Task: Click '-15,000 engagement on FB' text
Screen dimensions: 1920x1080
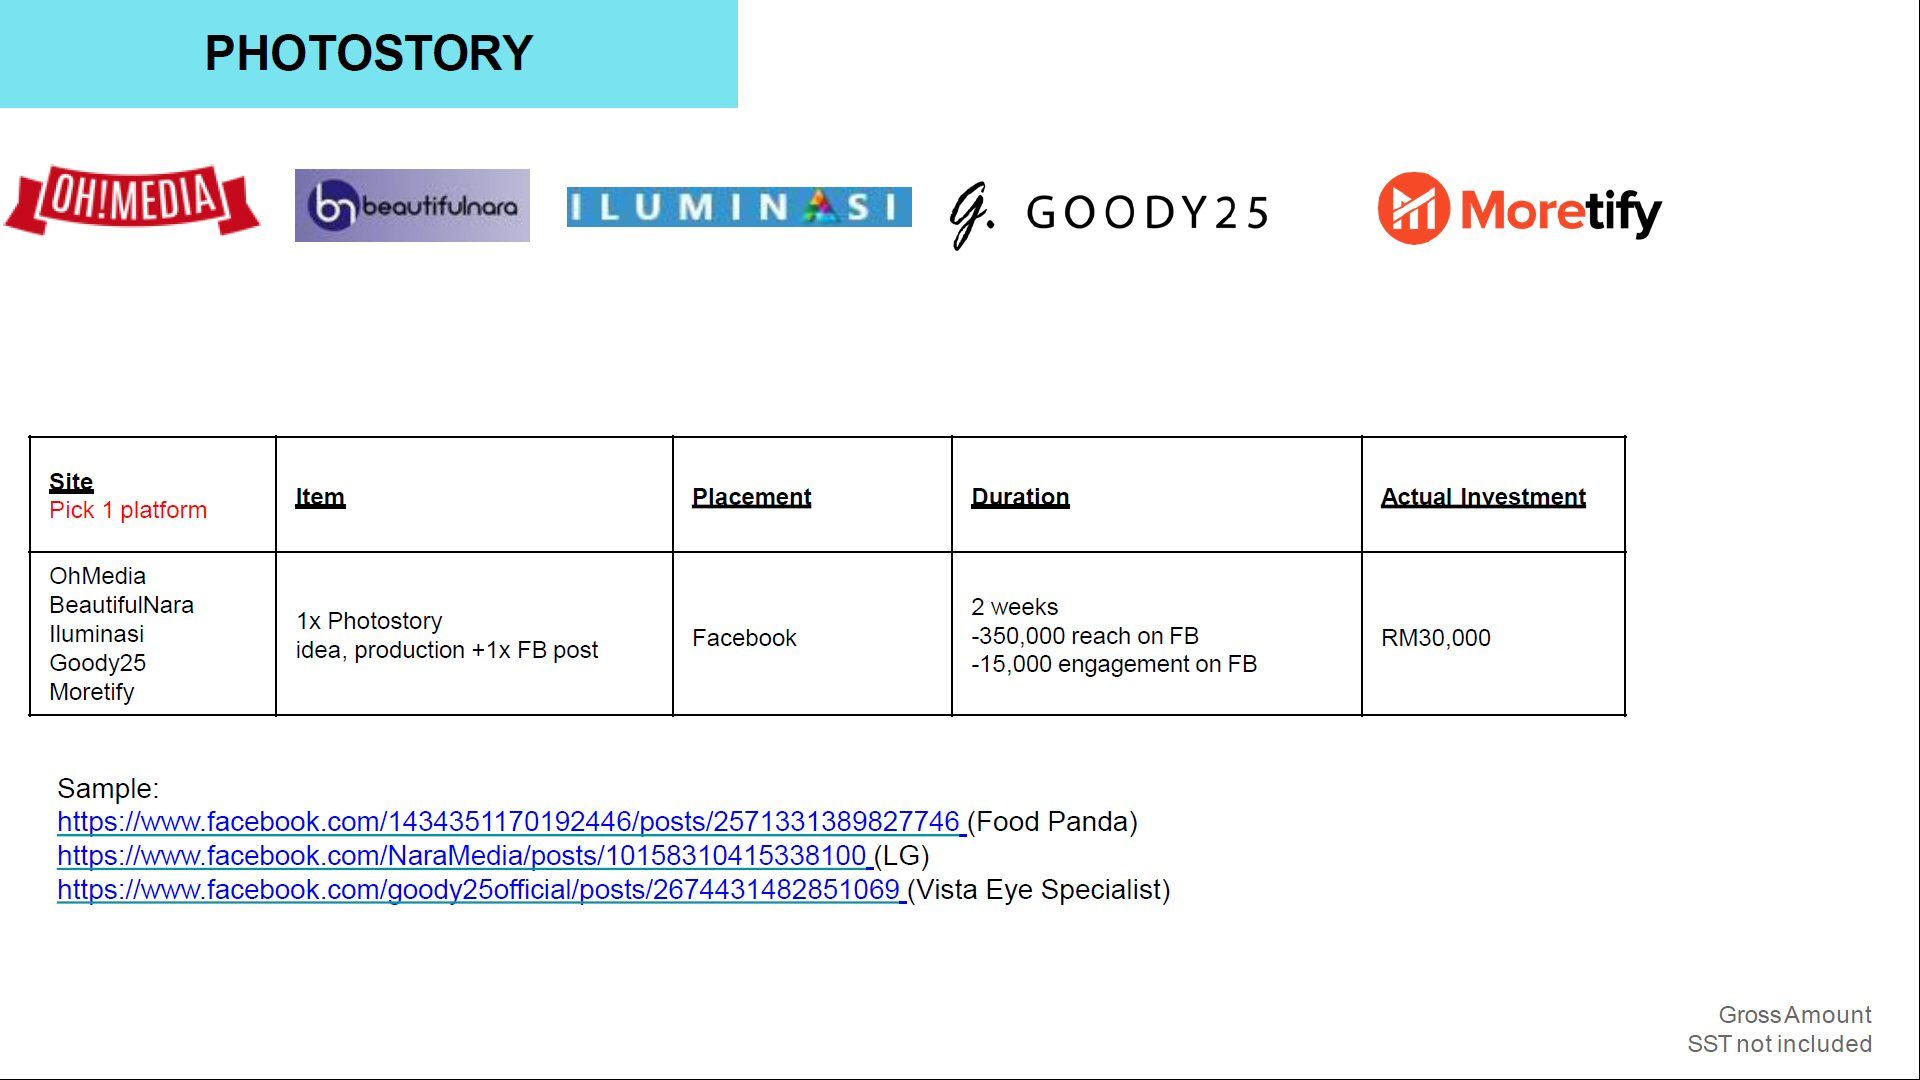Action: tap(1114, 664)
